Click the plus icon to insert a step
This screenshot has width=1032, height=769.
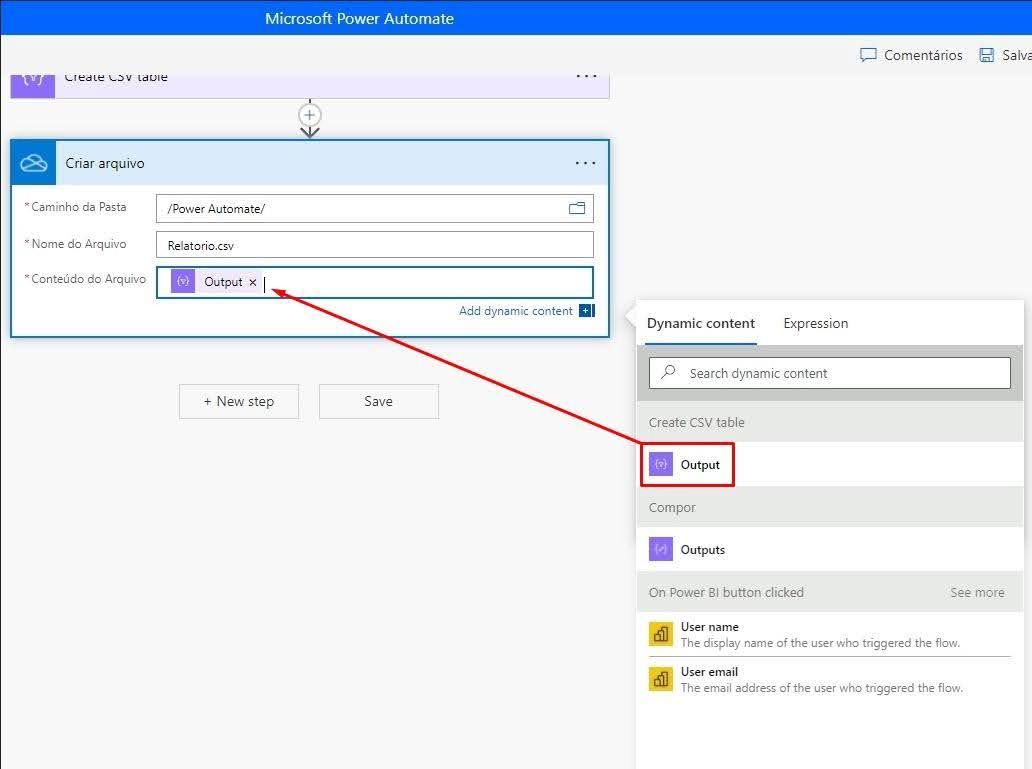click(310, 114)
